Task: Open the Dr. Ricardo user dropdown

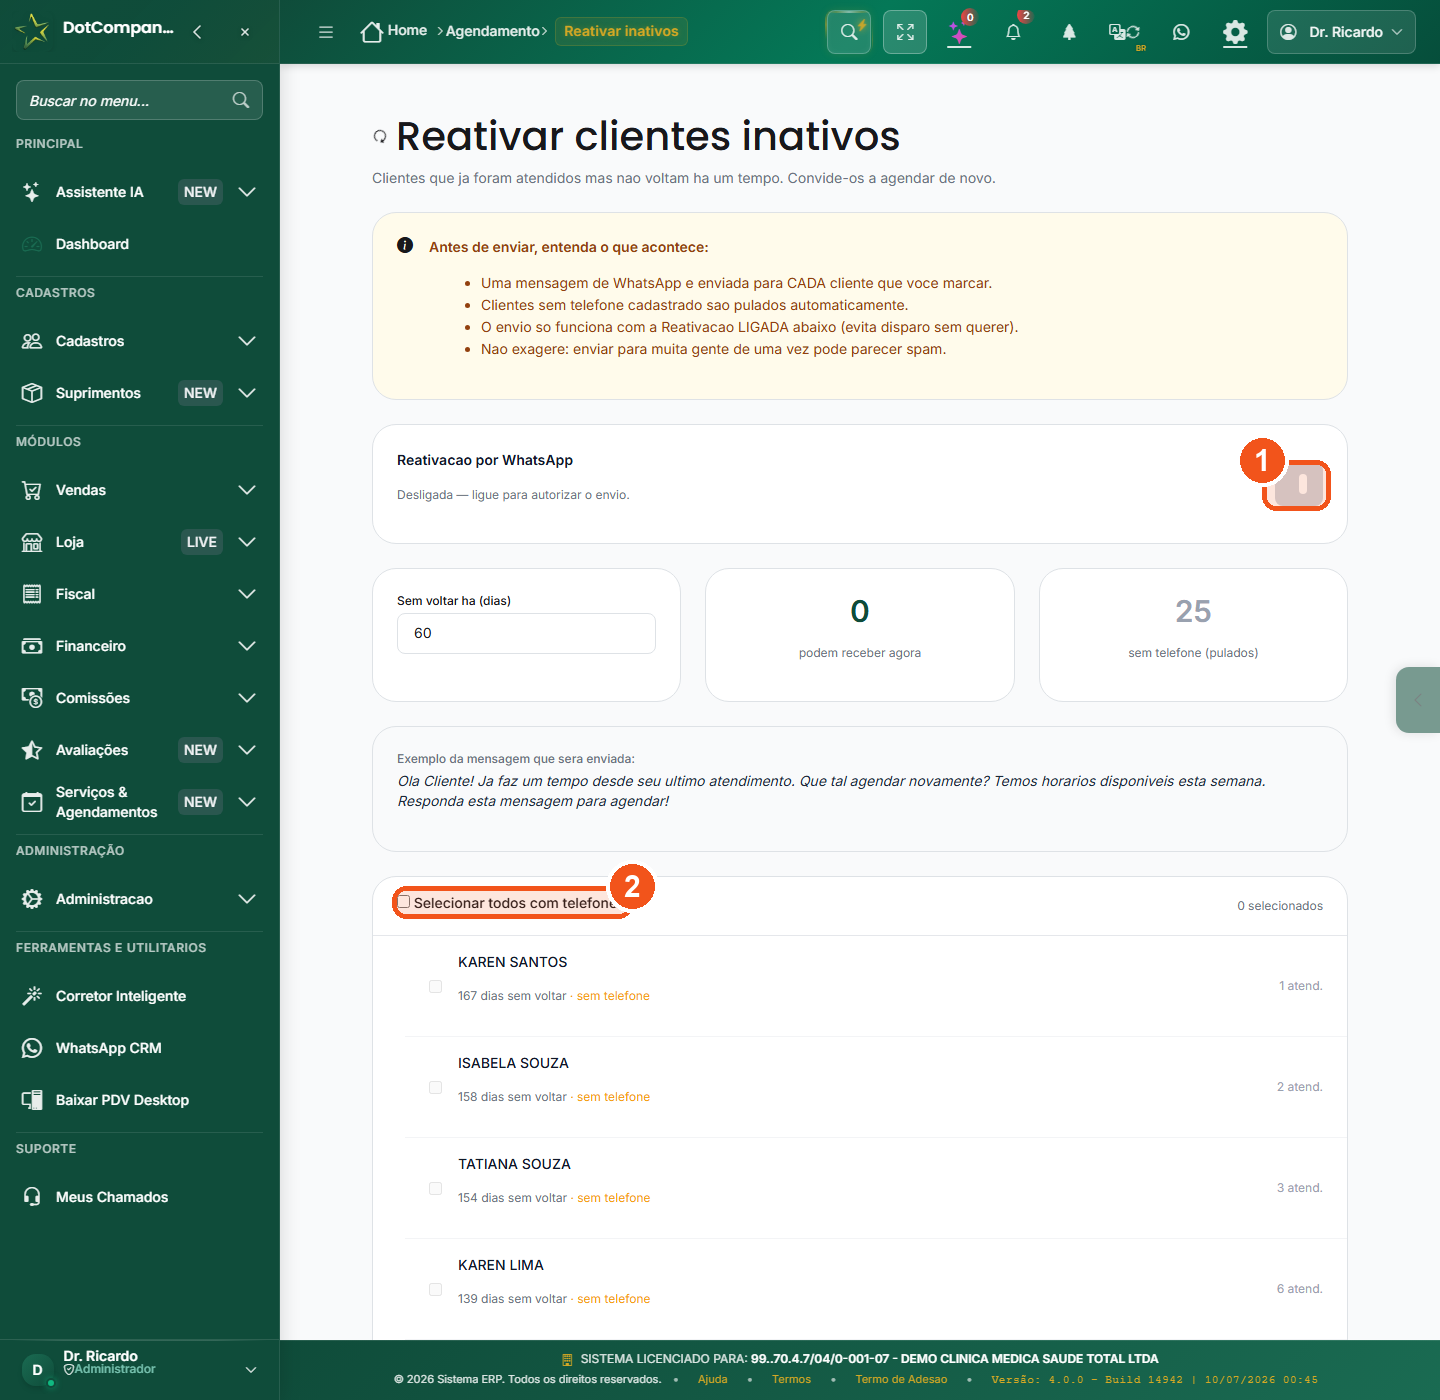Action: [1341, 32]
